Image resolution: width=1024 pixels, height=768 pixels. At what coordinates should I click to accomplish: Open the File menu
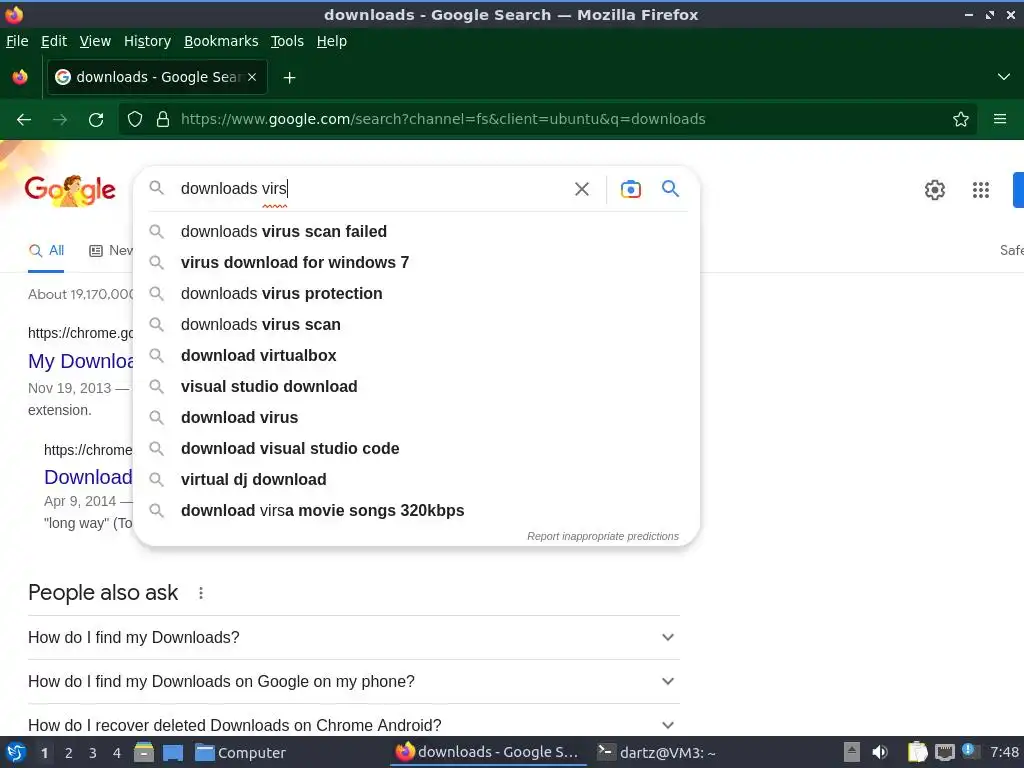(17, 41)
